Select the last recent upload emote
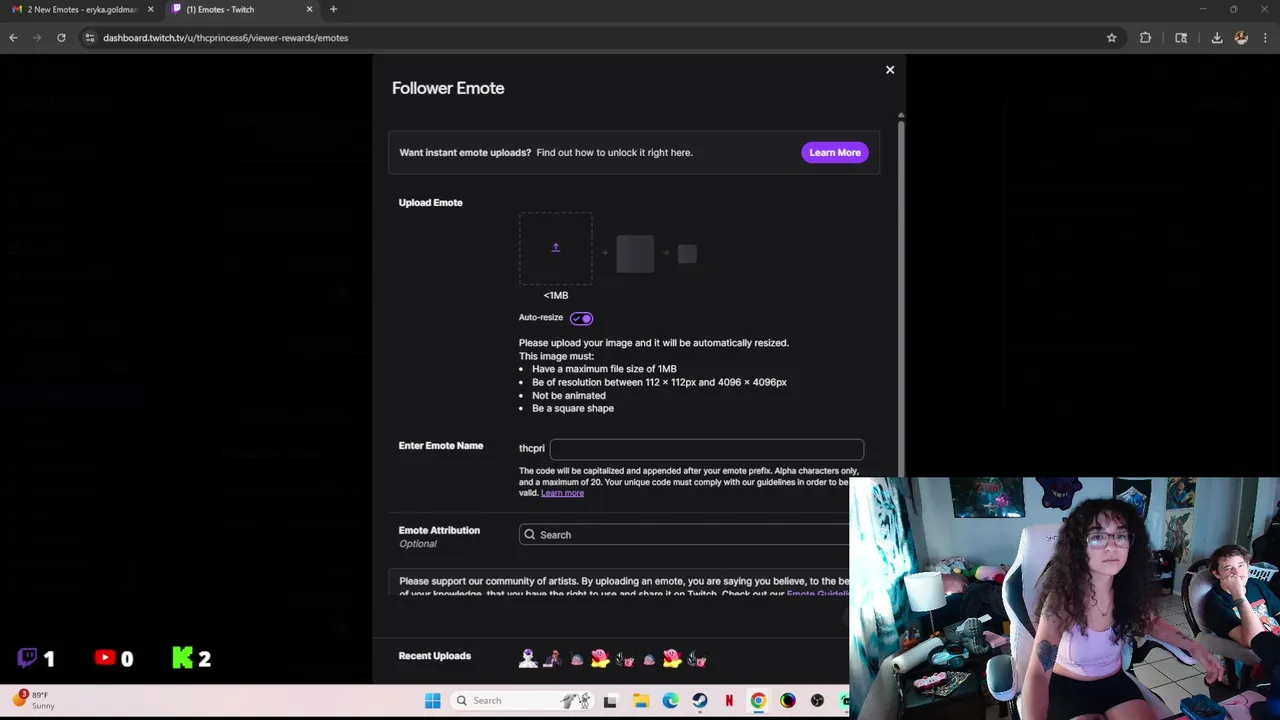 pos(696,658)
